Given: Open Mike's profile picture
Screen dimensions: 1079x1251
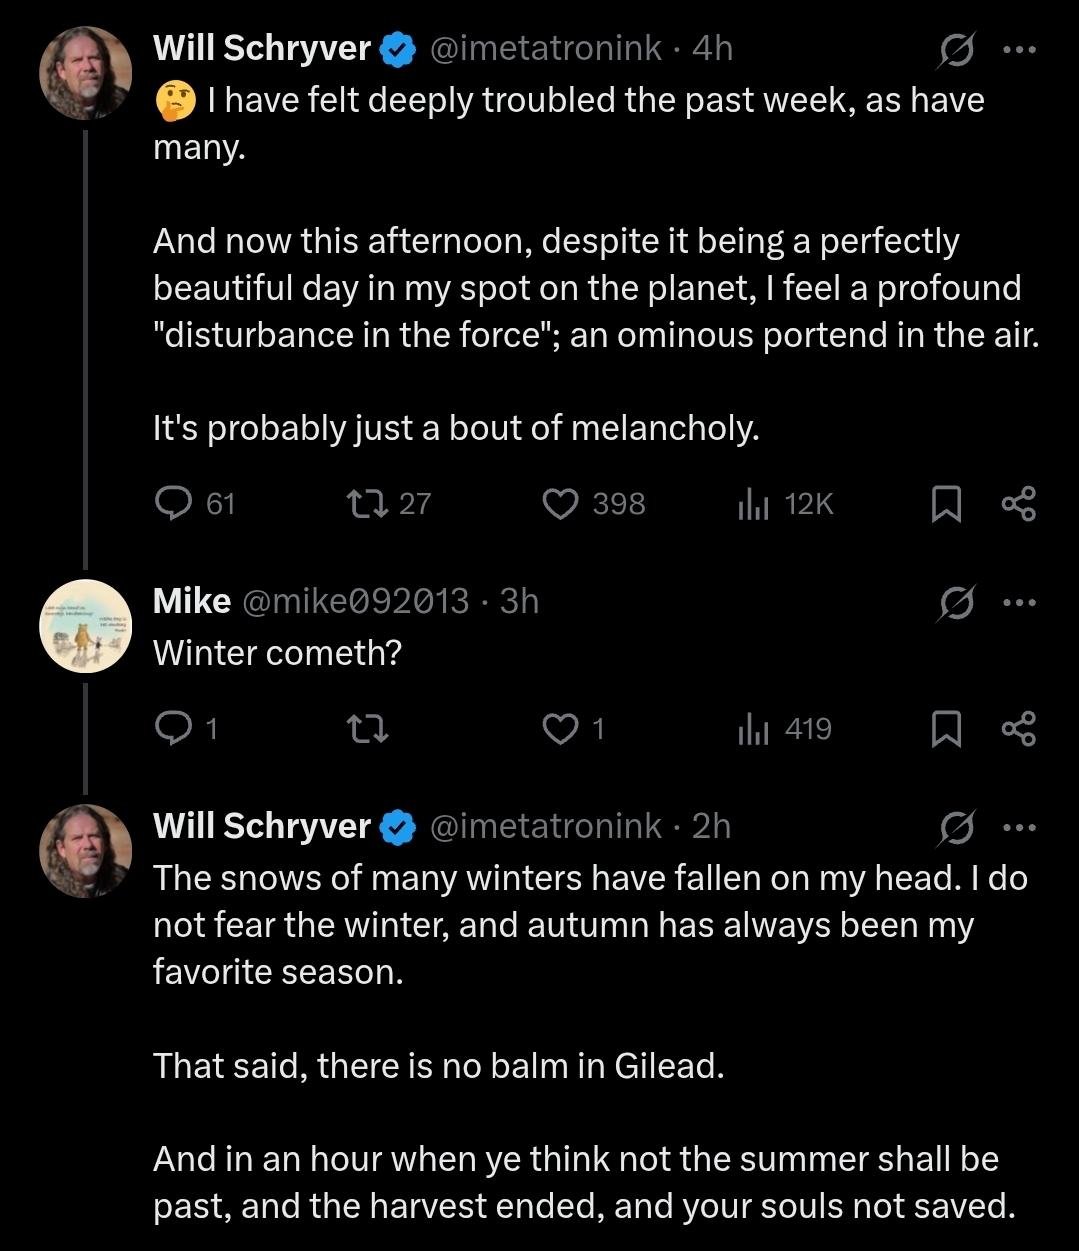Looking at the screenshot, I should [x=85, y=626].
